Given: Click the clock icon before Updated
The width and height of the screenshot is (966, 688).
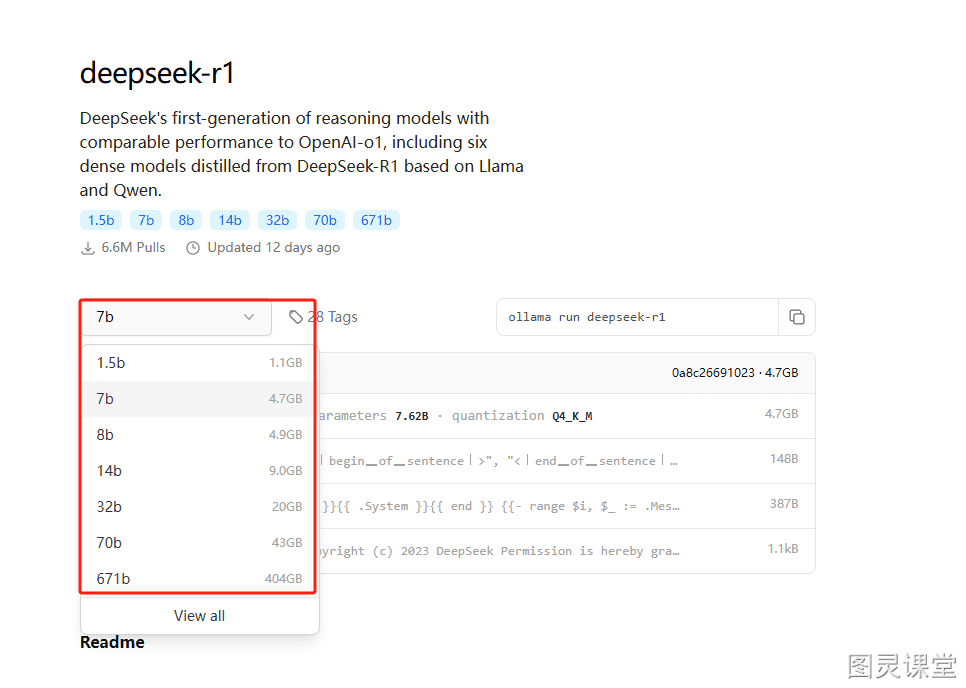Looking at the screenshot, I should click(193, 248).
